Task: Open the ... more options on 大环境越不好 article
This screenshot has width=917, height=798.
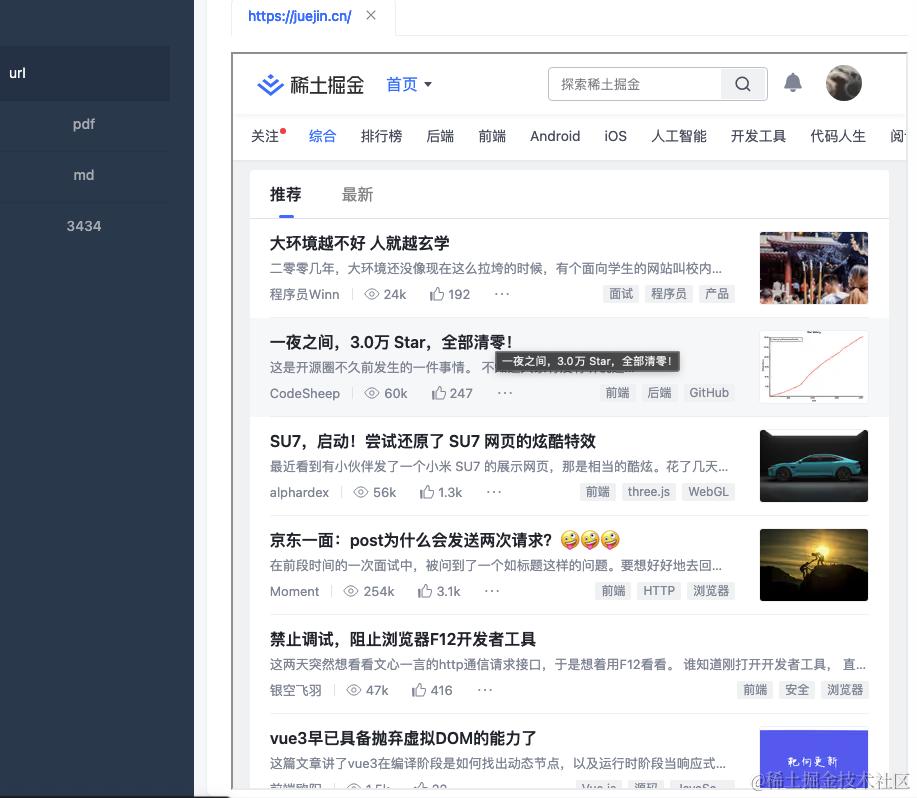Action: pyautogui.click(x=501, y=294)
